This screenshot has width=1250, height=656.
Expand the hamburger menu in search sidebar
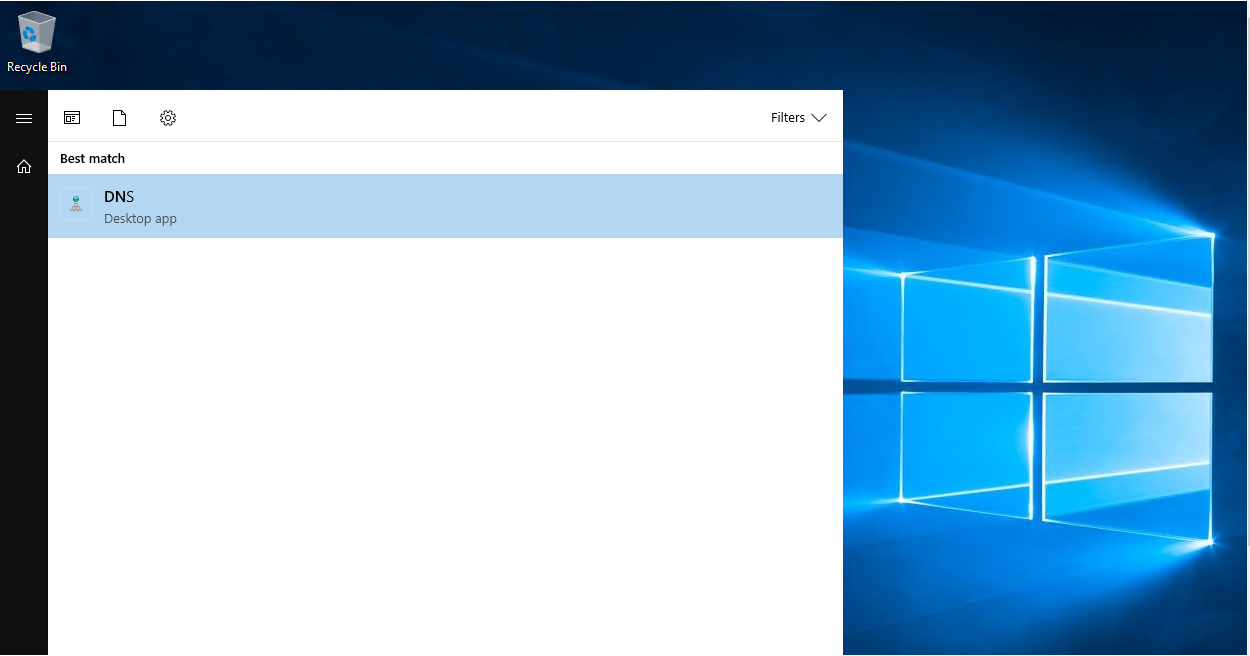click(x=24, y=118)
